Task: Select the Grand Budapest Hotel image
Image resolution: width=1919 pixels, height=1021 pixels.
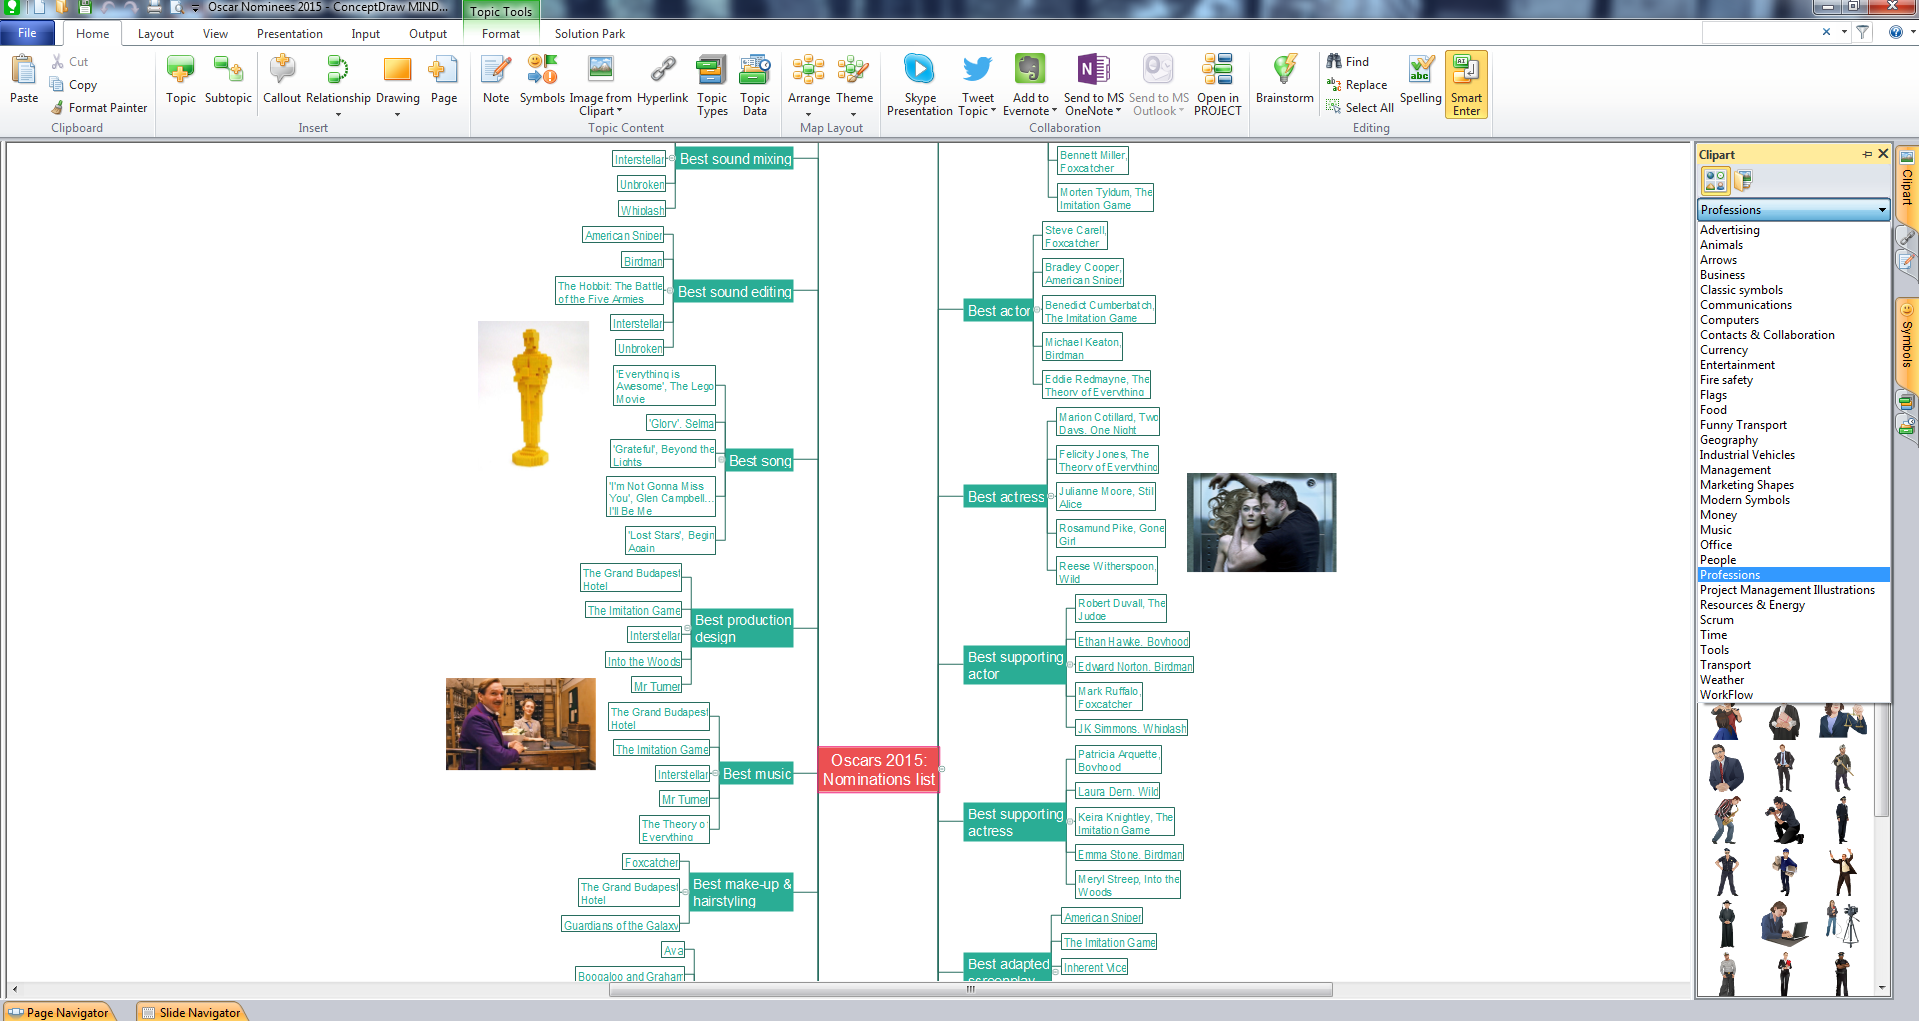Action: 520,724
